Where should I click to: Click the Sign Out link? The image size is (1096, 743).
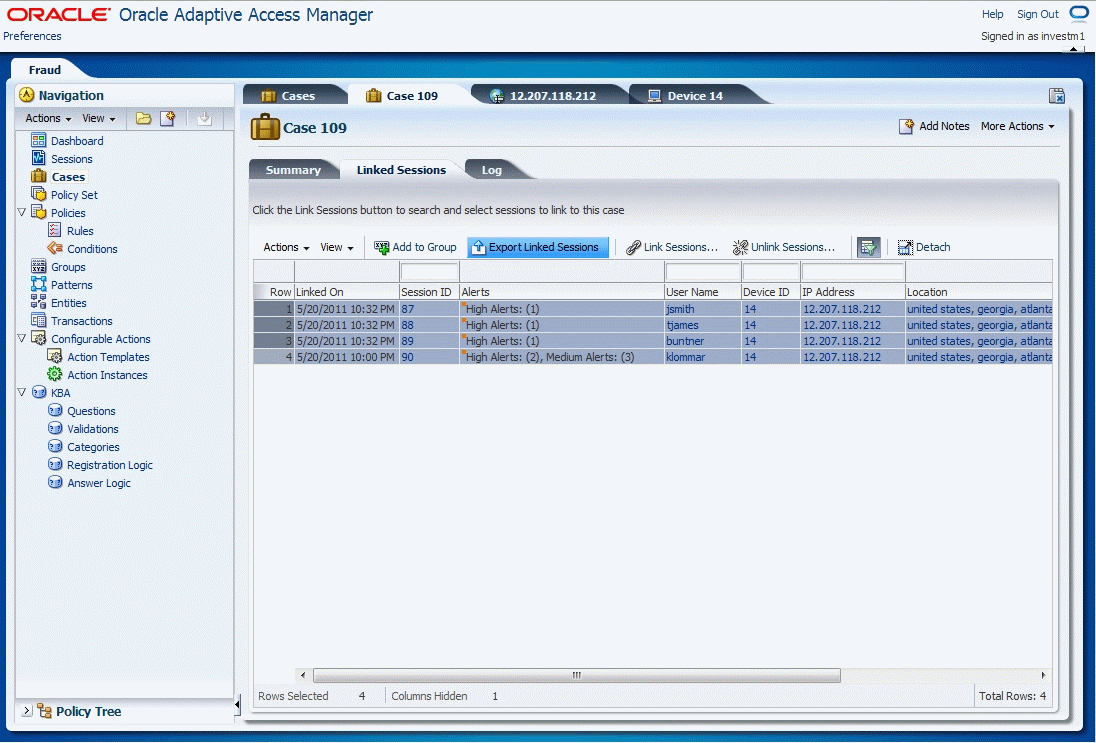pos(1039,14)
